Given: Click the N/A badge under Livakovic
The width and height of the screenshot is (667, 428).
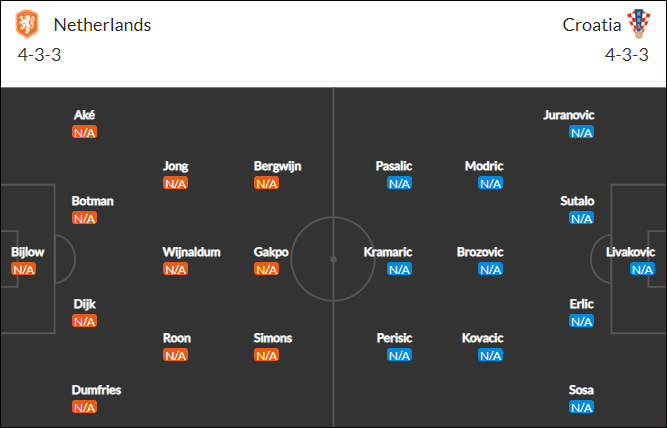Looking at the screenshot, I should click(642, 269).
